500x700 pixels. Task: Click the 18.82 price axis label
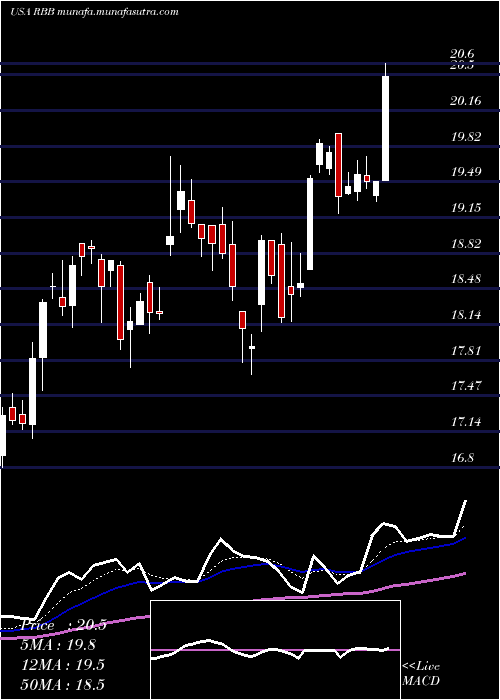(466, 244)
